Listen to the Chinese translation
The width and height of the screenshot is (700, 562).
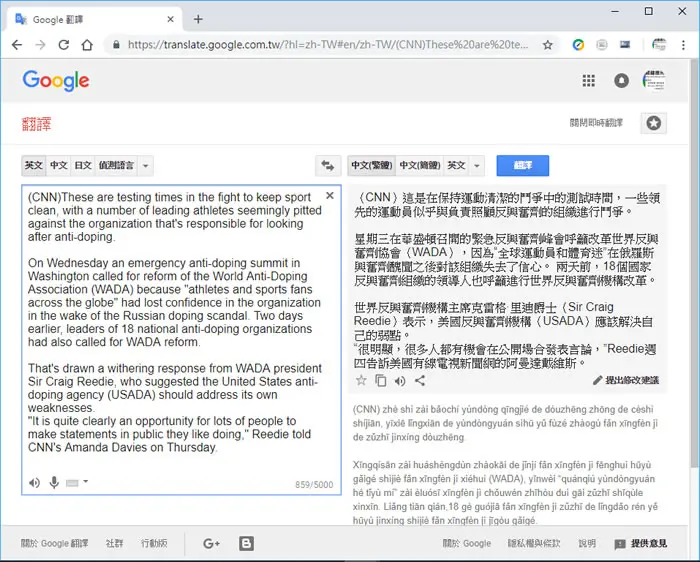[400, 381]
